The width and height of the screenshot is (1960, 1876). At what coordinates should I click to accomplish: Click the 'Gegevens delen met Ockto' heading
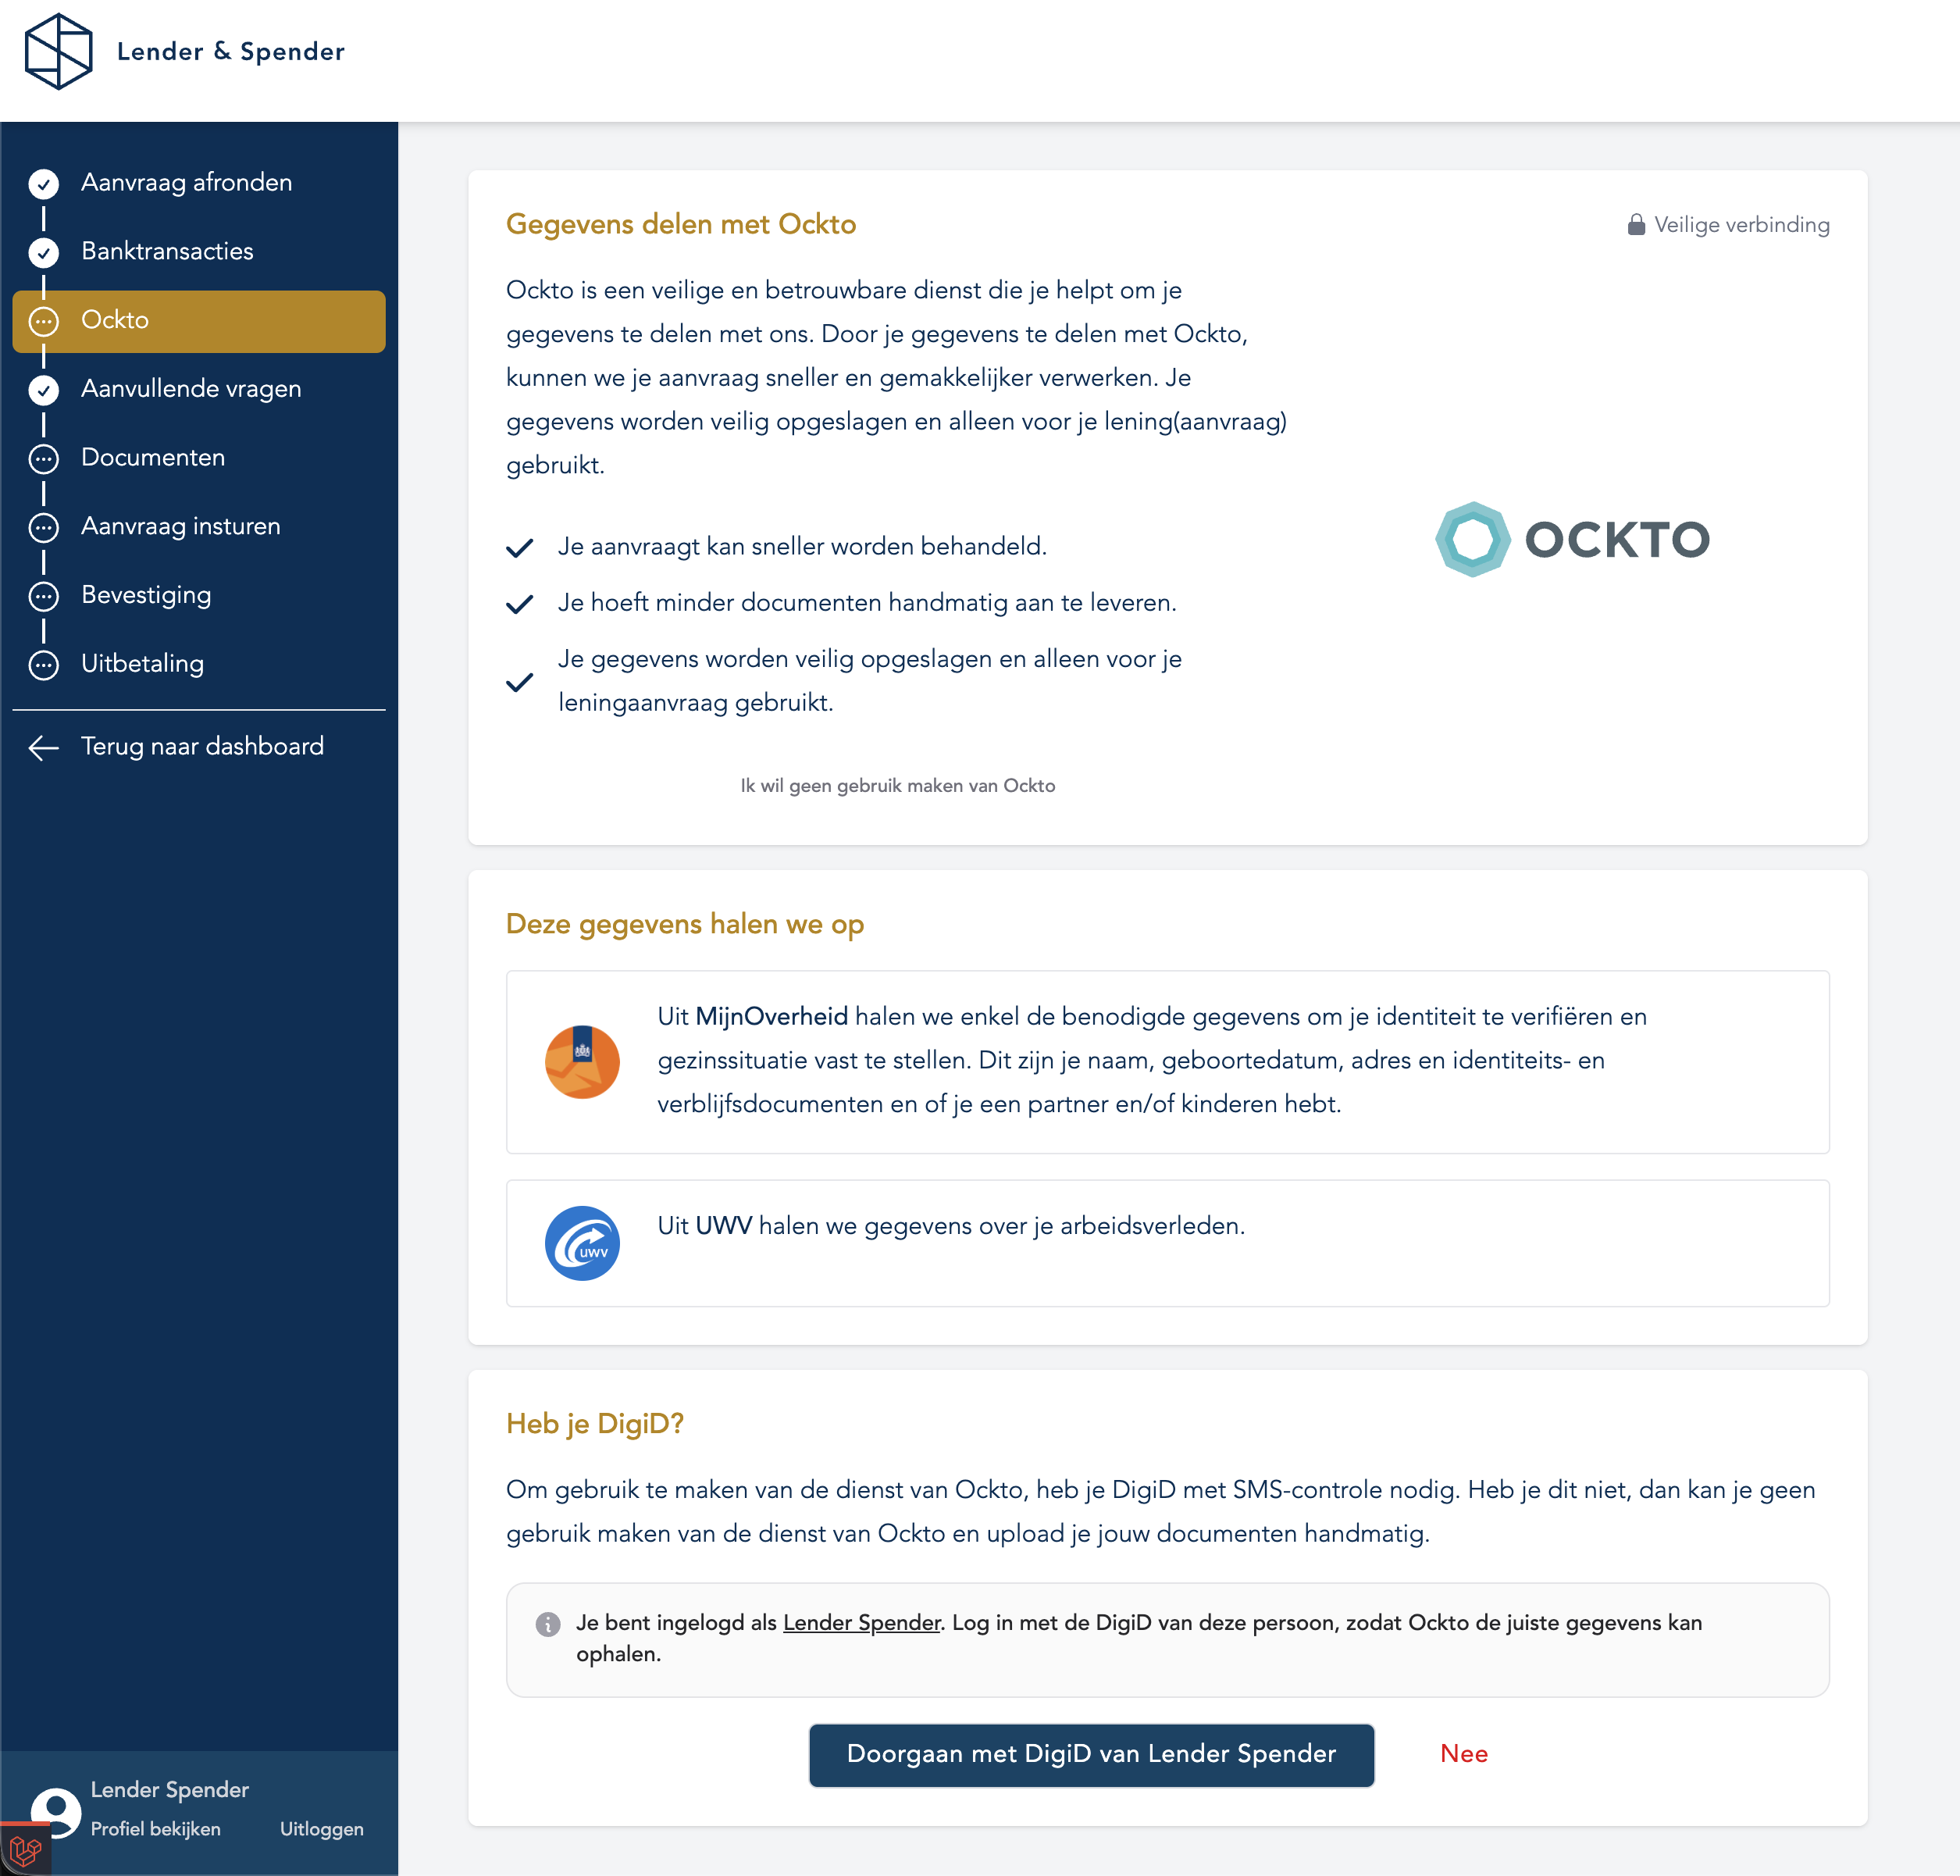[681, 224]
